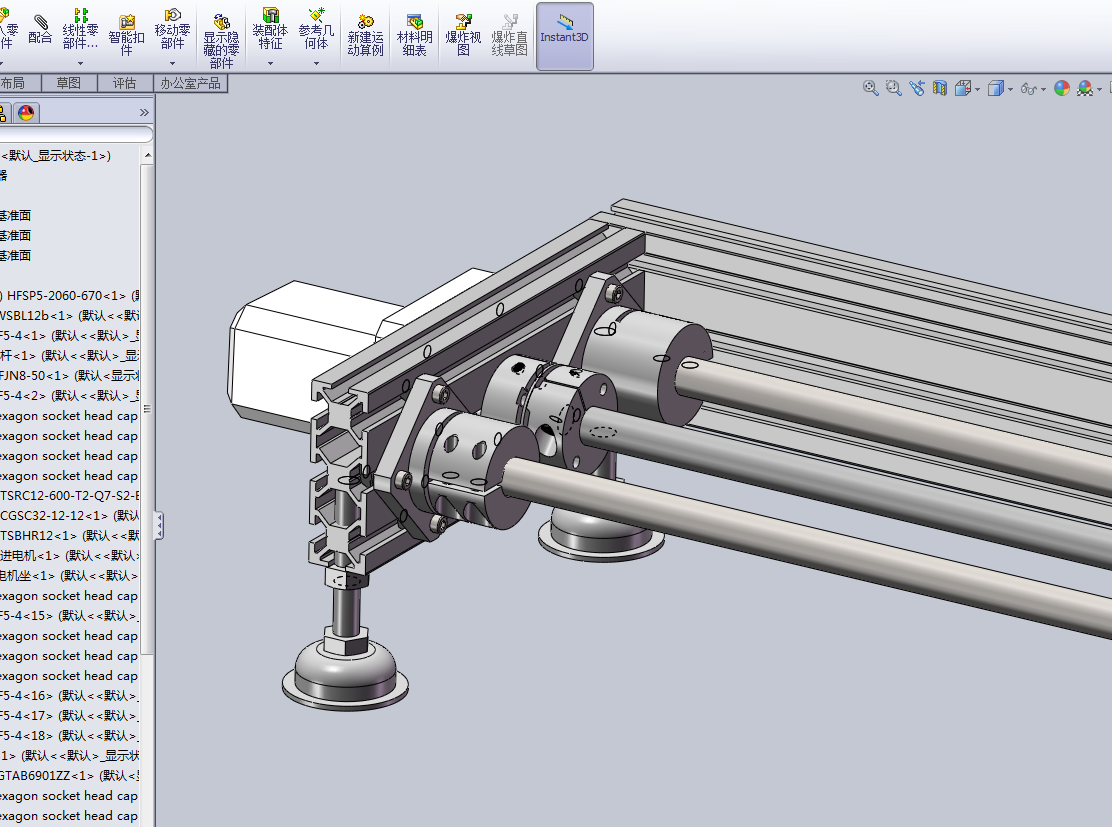Click the feature tree vertical scrollbar thumb
This screenshot has width=1112, height=827.
click(148, 409)
